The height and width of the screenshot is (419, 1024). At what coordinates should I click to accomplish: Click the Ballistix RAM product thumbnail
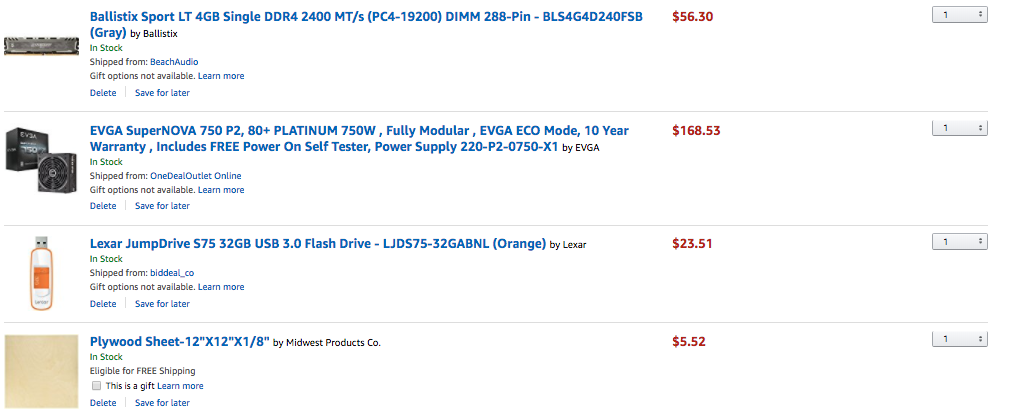click(x=41, y=47)
